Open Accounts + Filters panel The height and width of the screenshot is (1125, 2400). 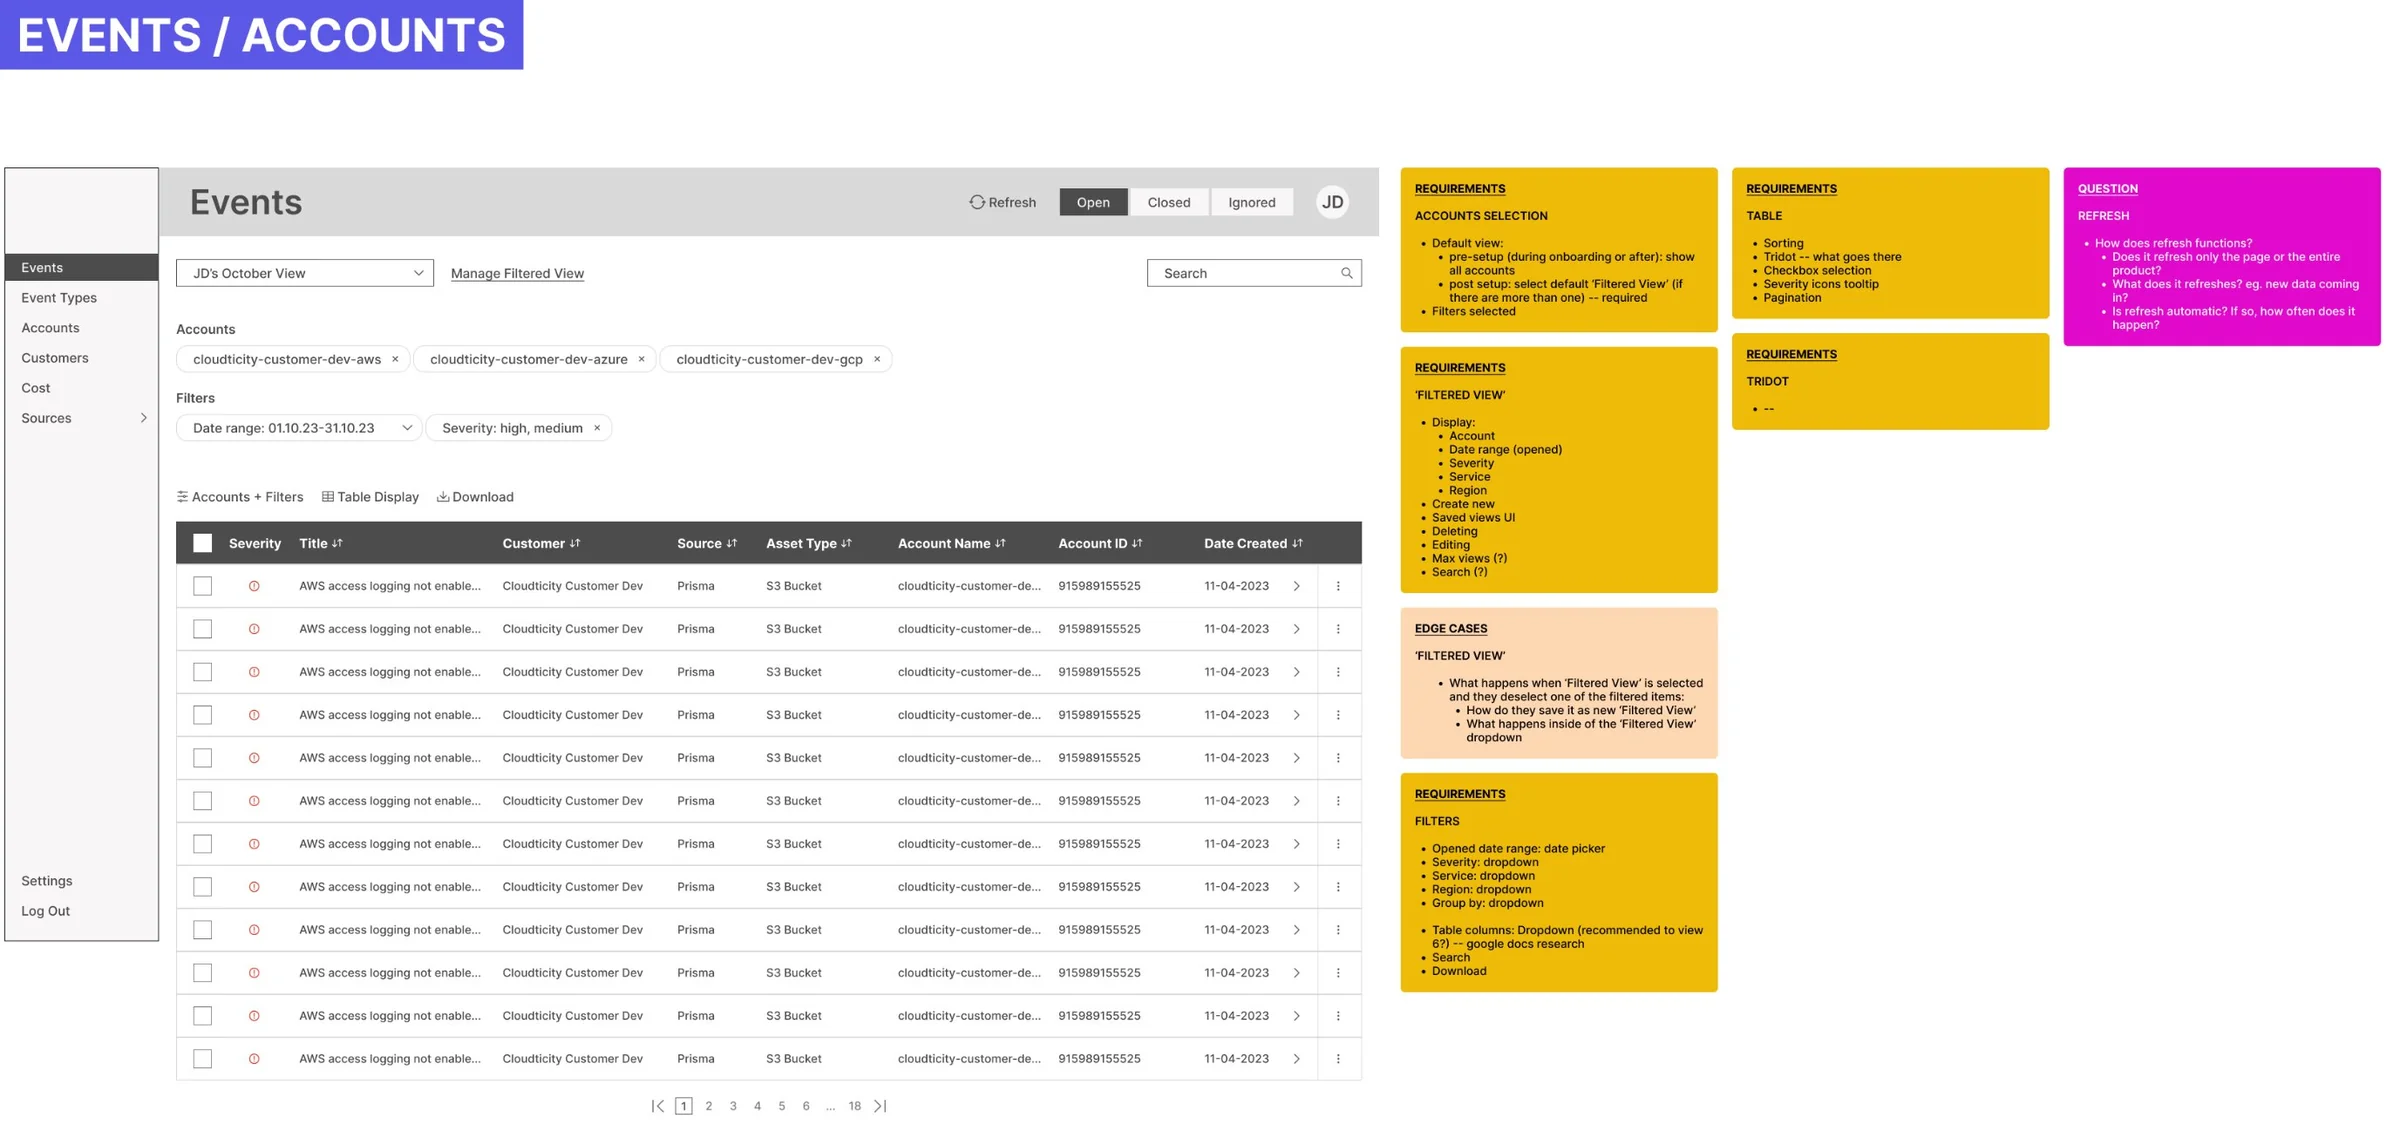point(240,497)
